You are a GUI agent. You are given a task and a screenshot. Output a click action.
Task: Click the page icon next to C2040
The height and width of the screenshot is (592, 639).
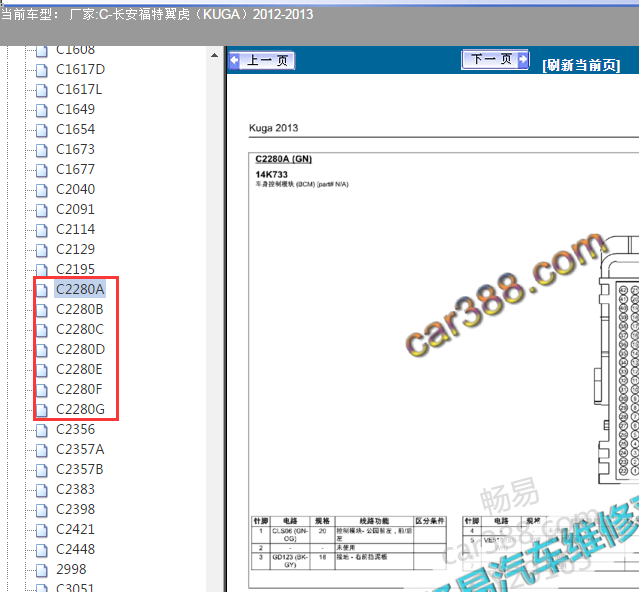point(42,190)
